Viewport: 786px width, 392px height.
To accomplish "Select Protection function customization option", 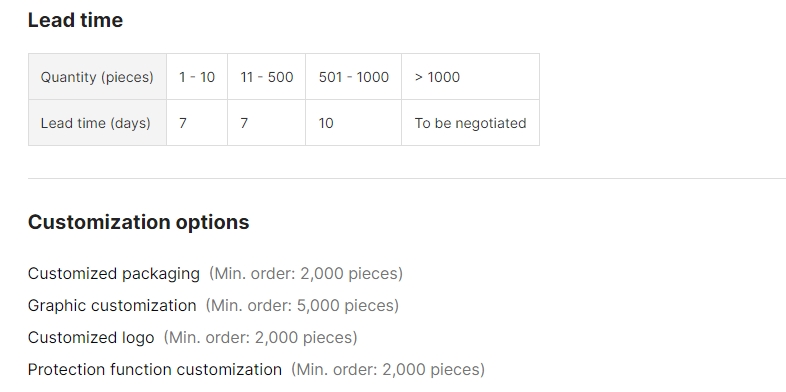I will point(155,370).
